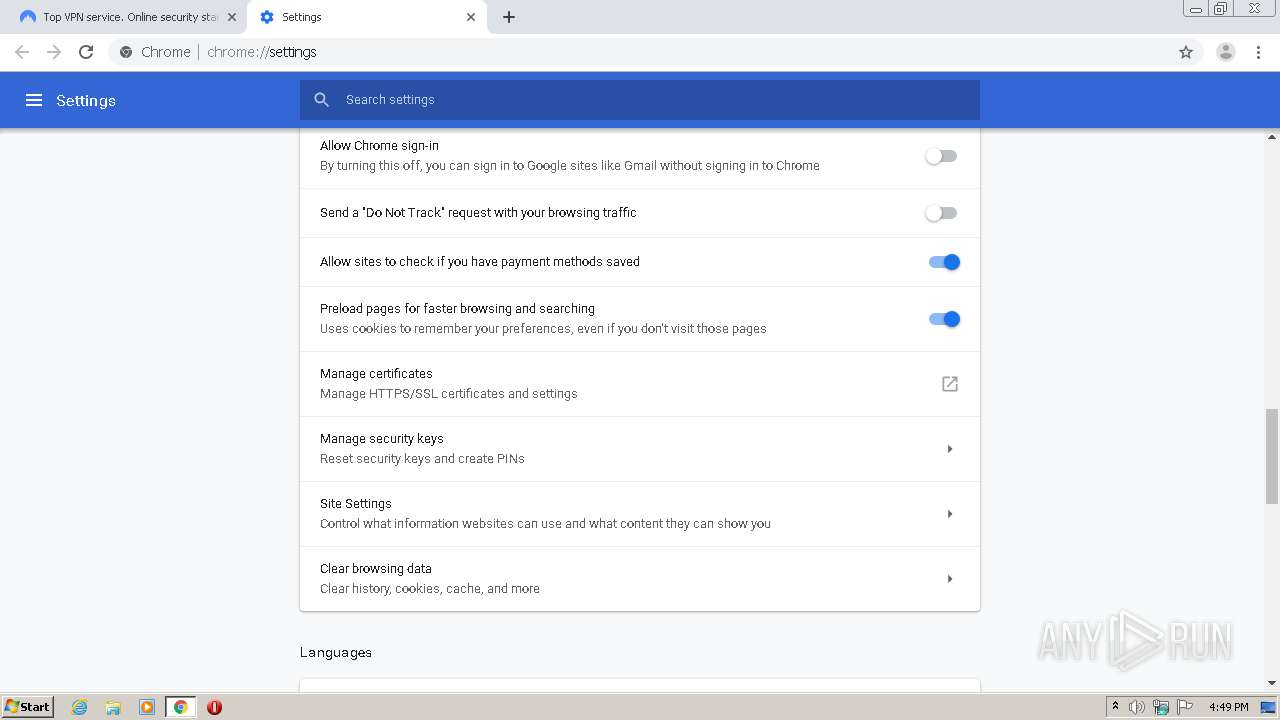Click the Chrome taskbar icon

point(181,707)
